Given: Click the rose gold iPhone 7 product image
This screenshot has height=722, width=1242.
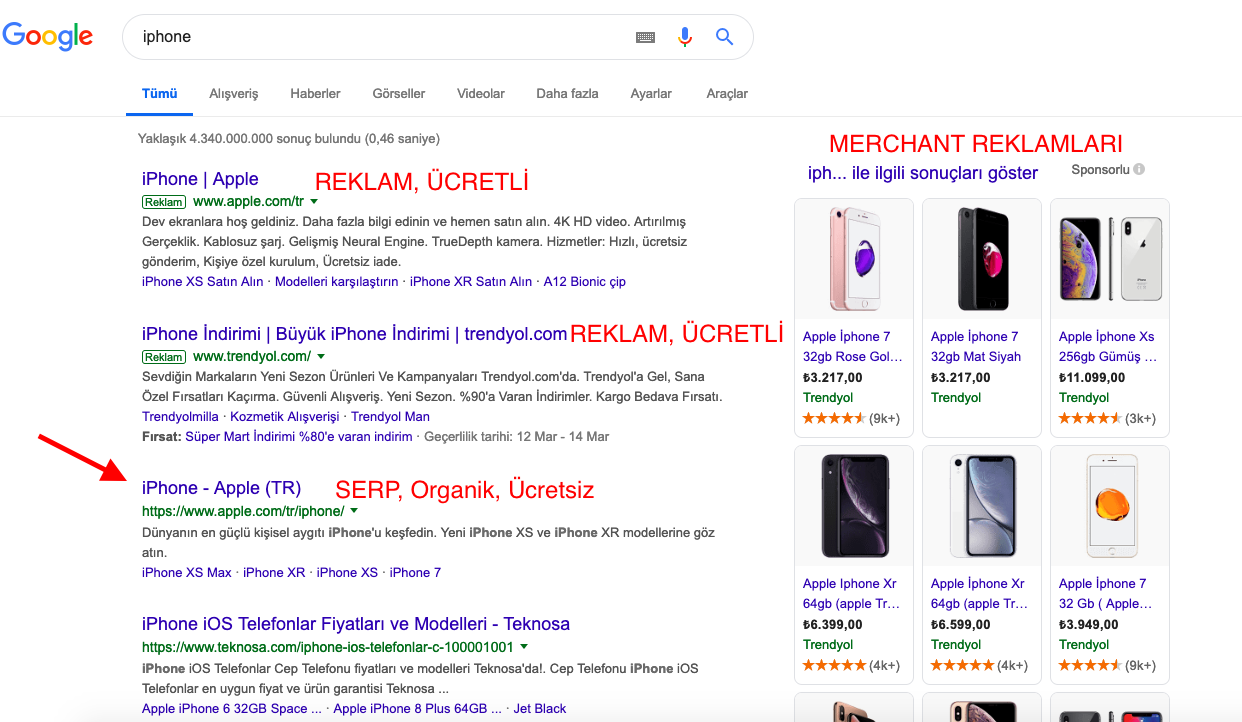Looking at the screenshot, I should tap(854, 259).
